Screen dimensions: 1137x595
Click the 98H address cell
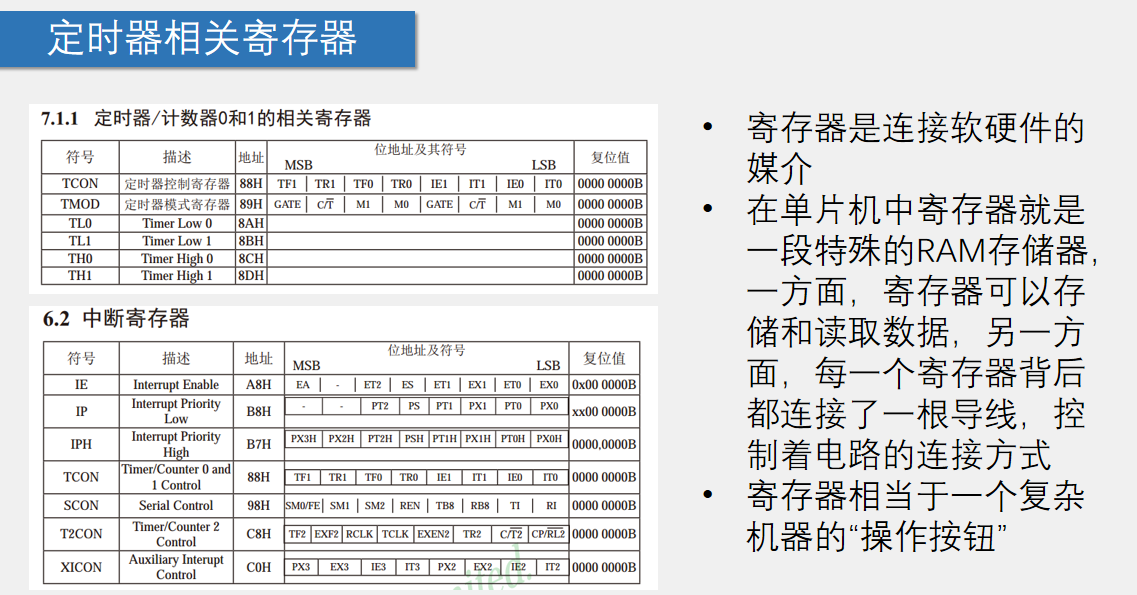pos(259,505)
